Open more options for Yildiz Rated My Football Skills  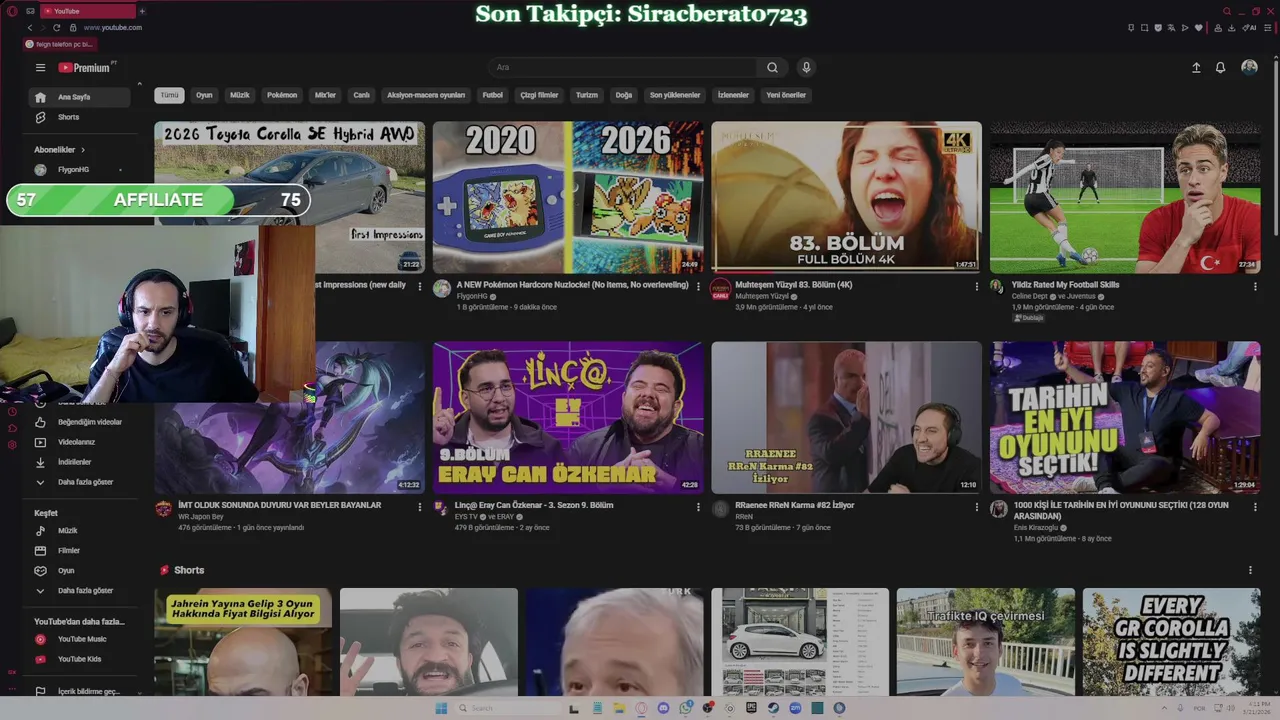pyautogui.click(x=1255, y=286)
